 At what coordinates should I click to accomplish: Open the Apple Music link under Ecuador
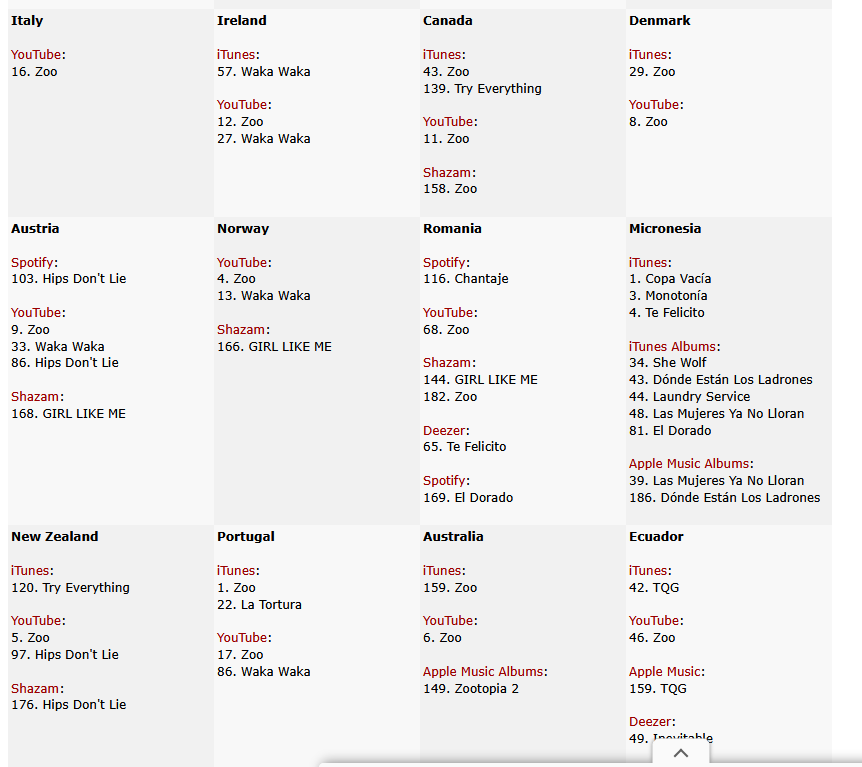point(664,672)
